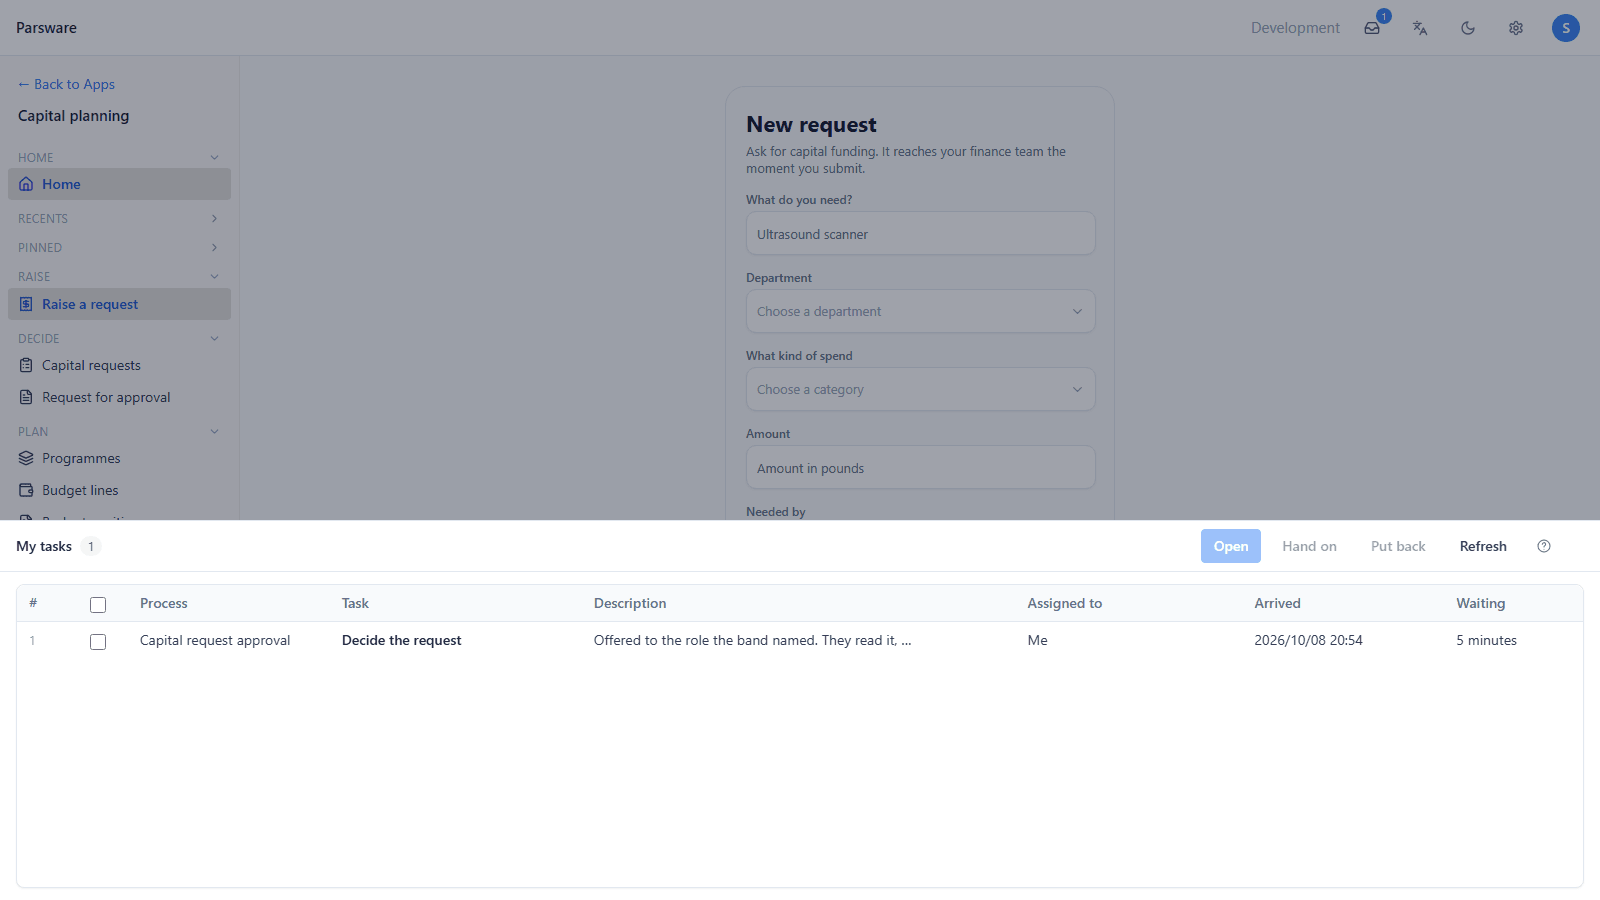Open the Choose a department dropdown
Screen dimensions: 1600x900
pos(920,311)
